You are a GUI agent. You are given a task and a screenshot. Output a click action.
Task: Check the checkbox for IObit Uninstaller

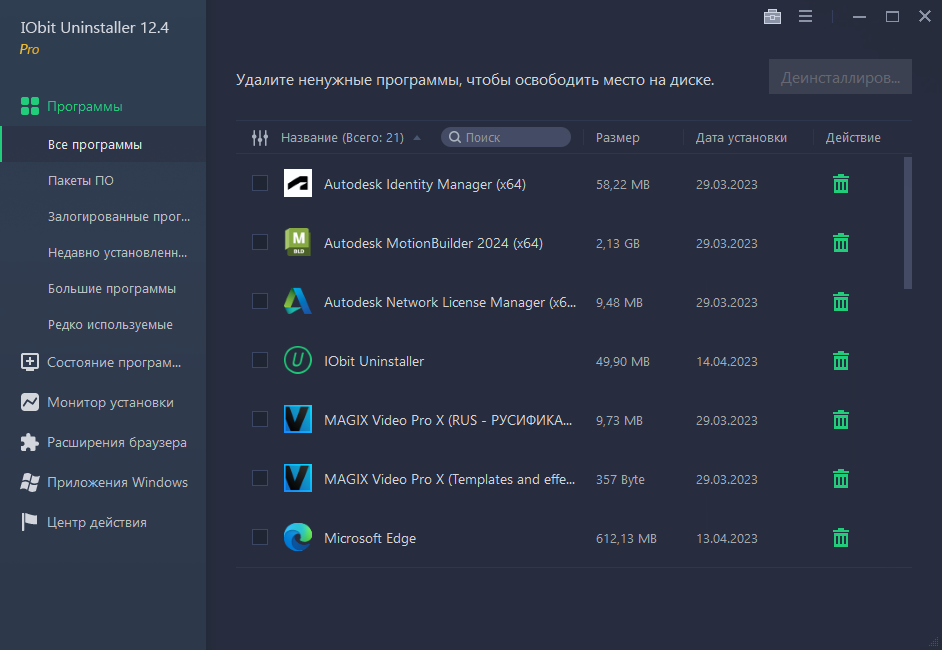[260, 361]
